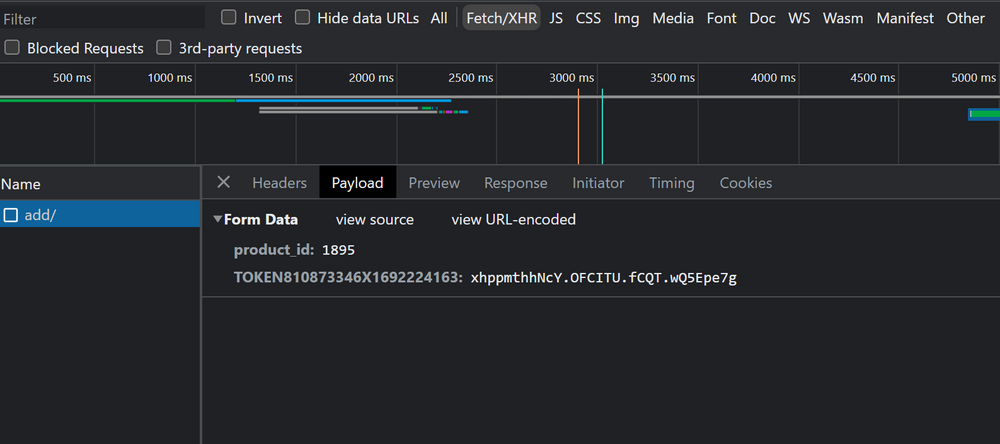Click into the Filter text field
Viewport: 1000px width, 444px height.
[x=100, y=19]
